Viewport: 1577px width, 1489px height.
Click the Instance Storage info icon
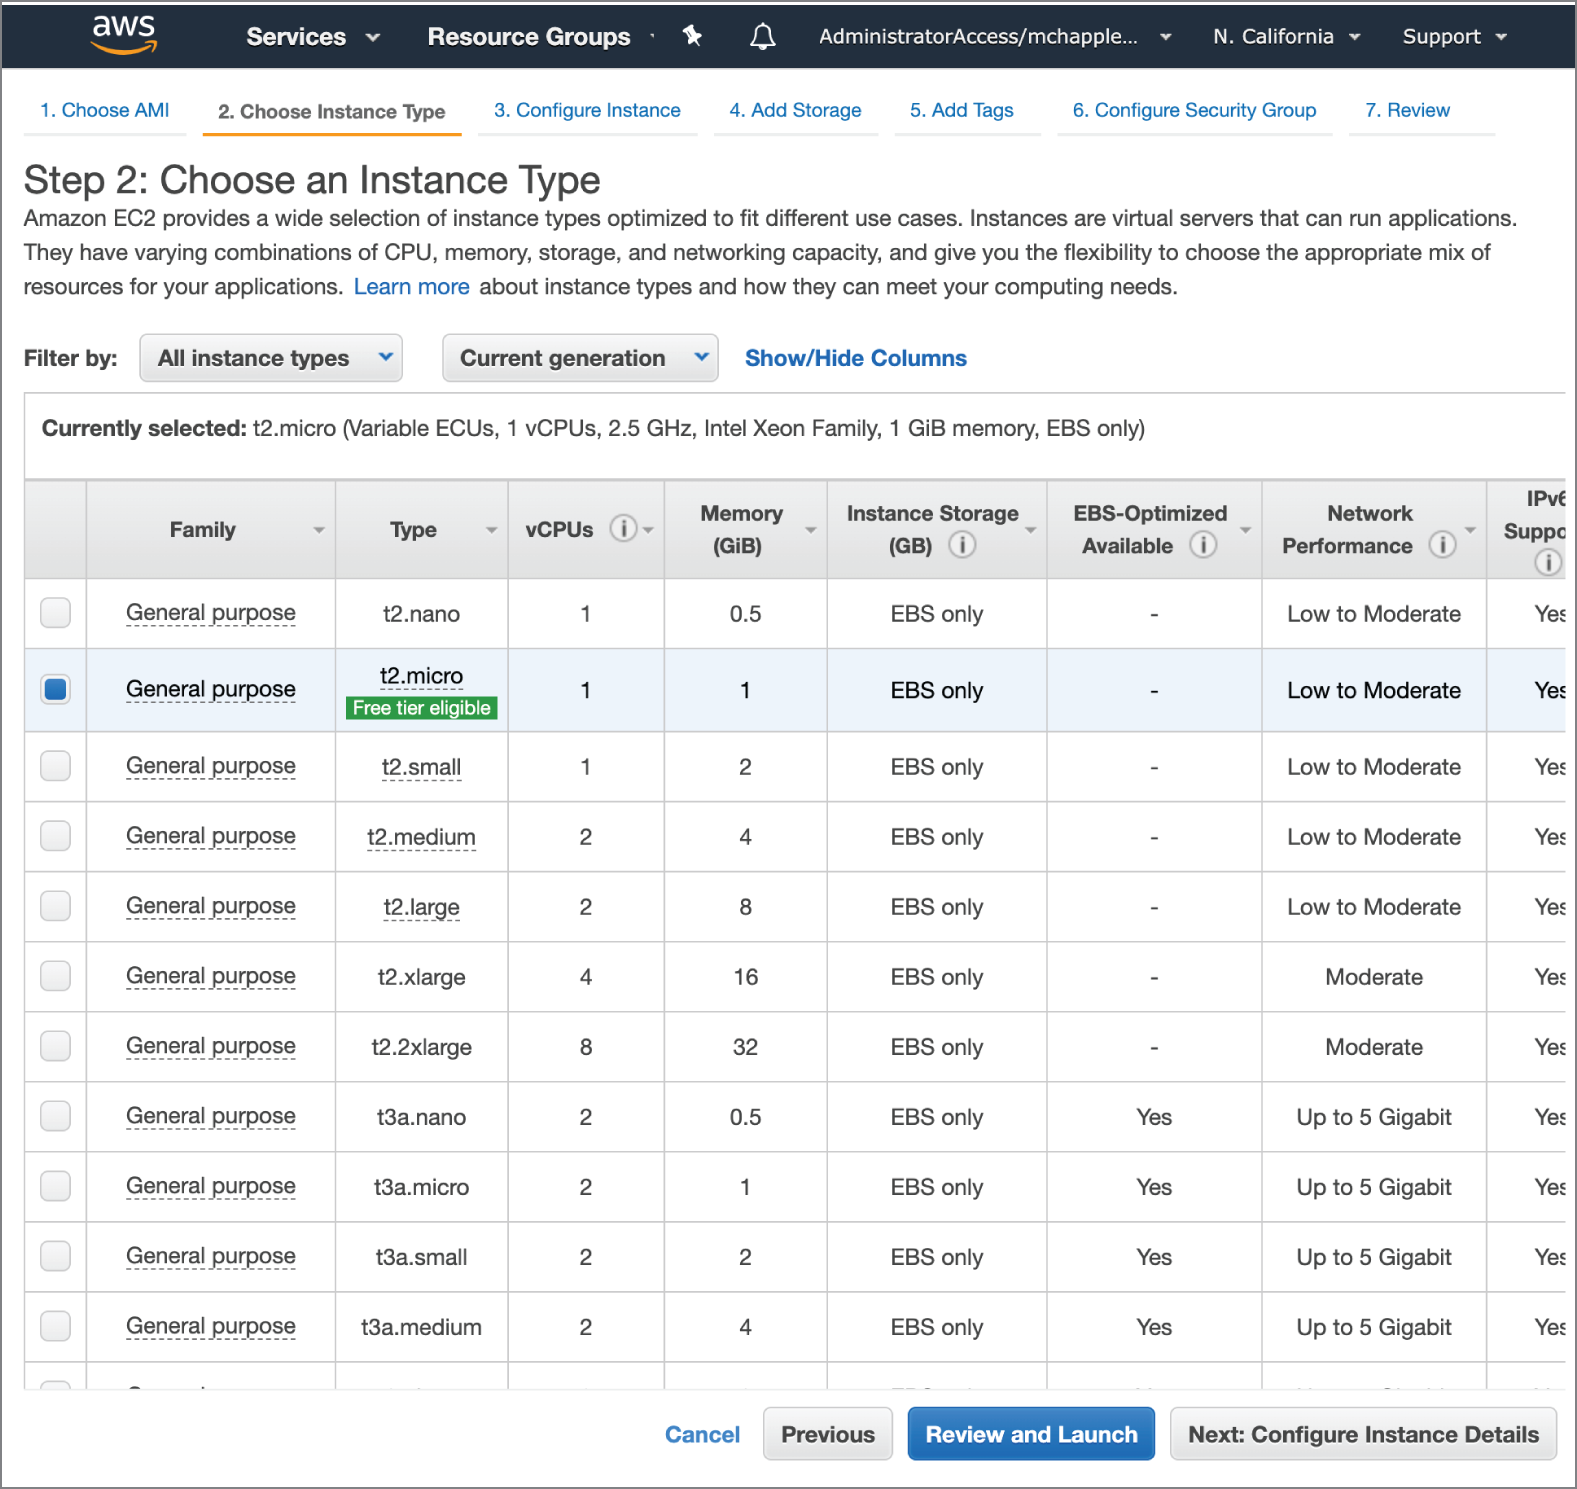click(x=962, y=545)
